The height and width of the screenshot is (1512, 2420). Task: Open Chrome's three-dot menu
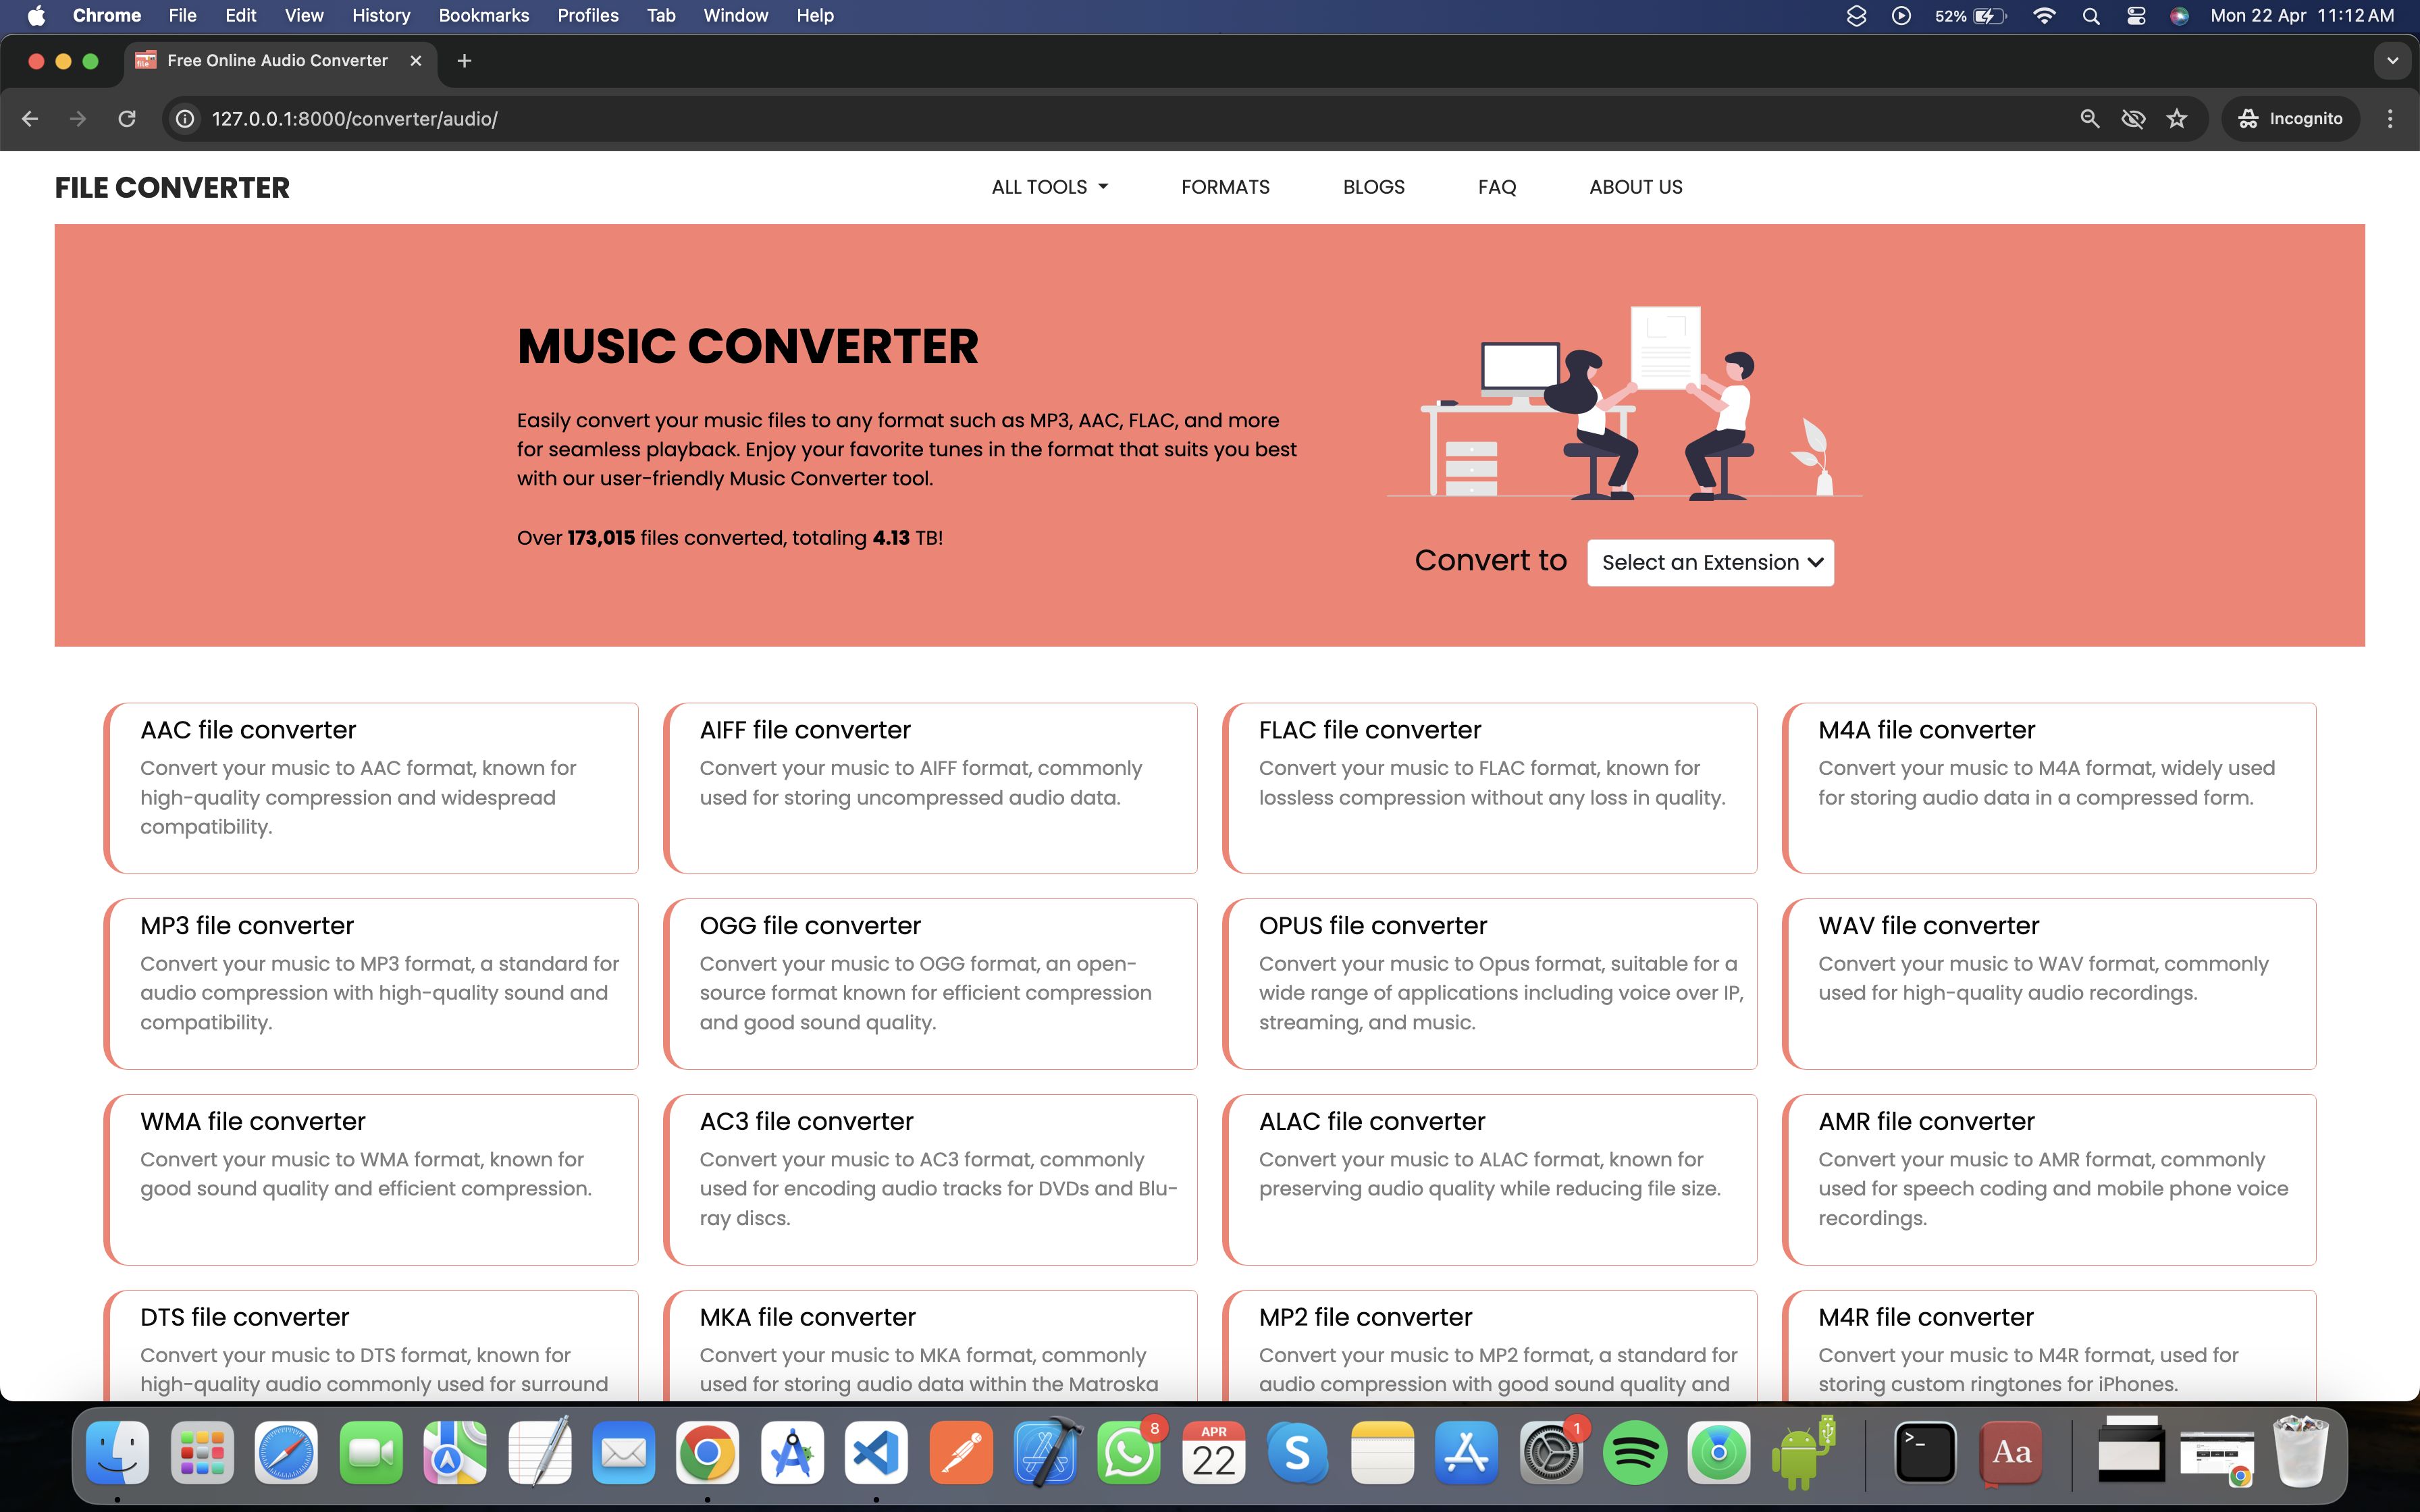(2390, 119)
